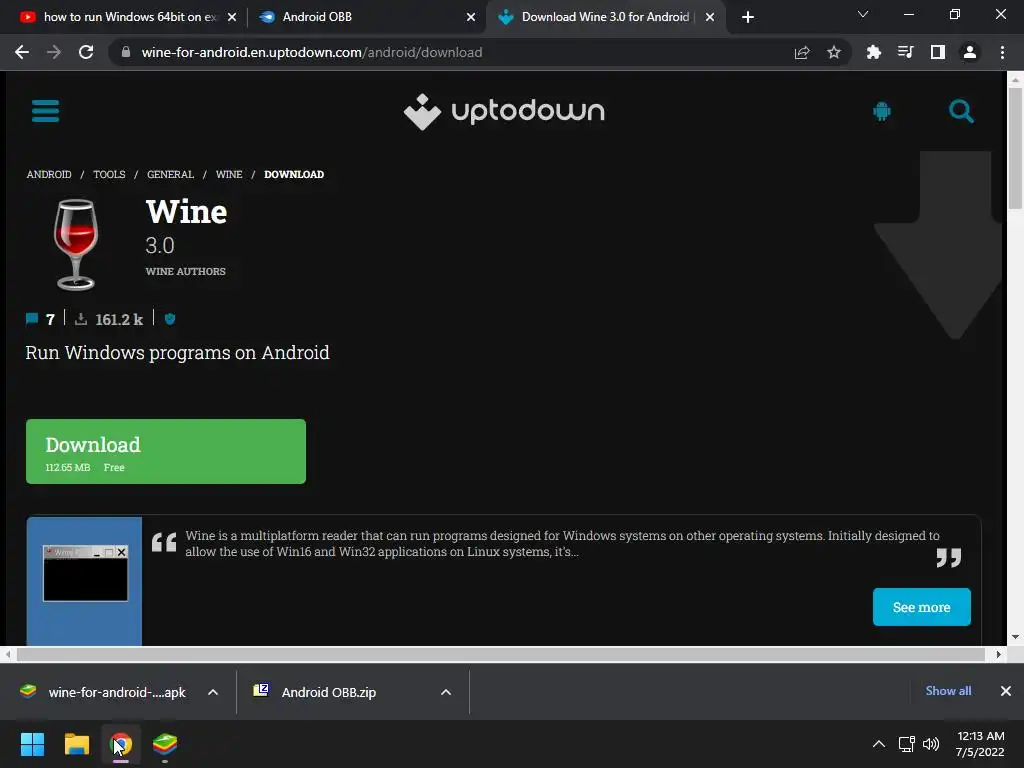Click Show all downloads

pyautogui.click(x=948, y=691)
